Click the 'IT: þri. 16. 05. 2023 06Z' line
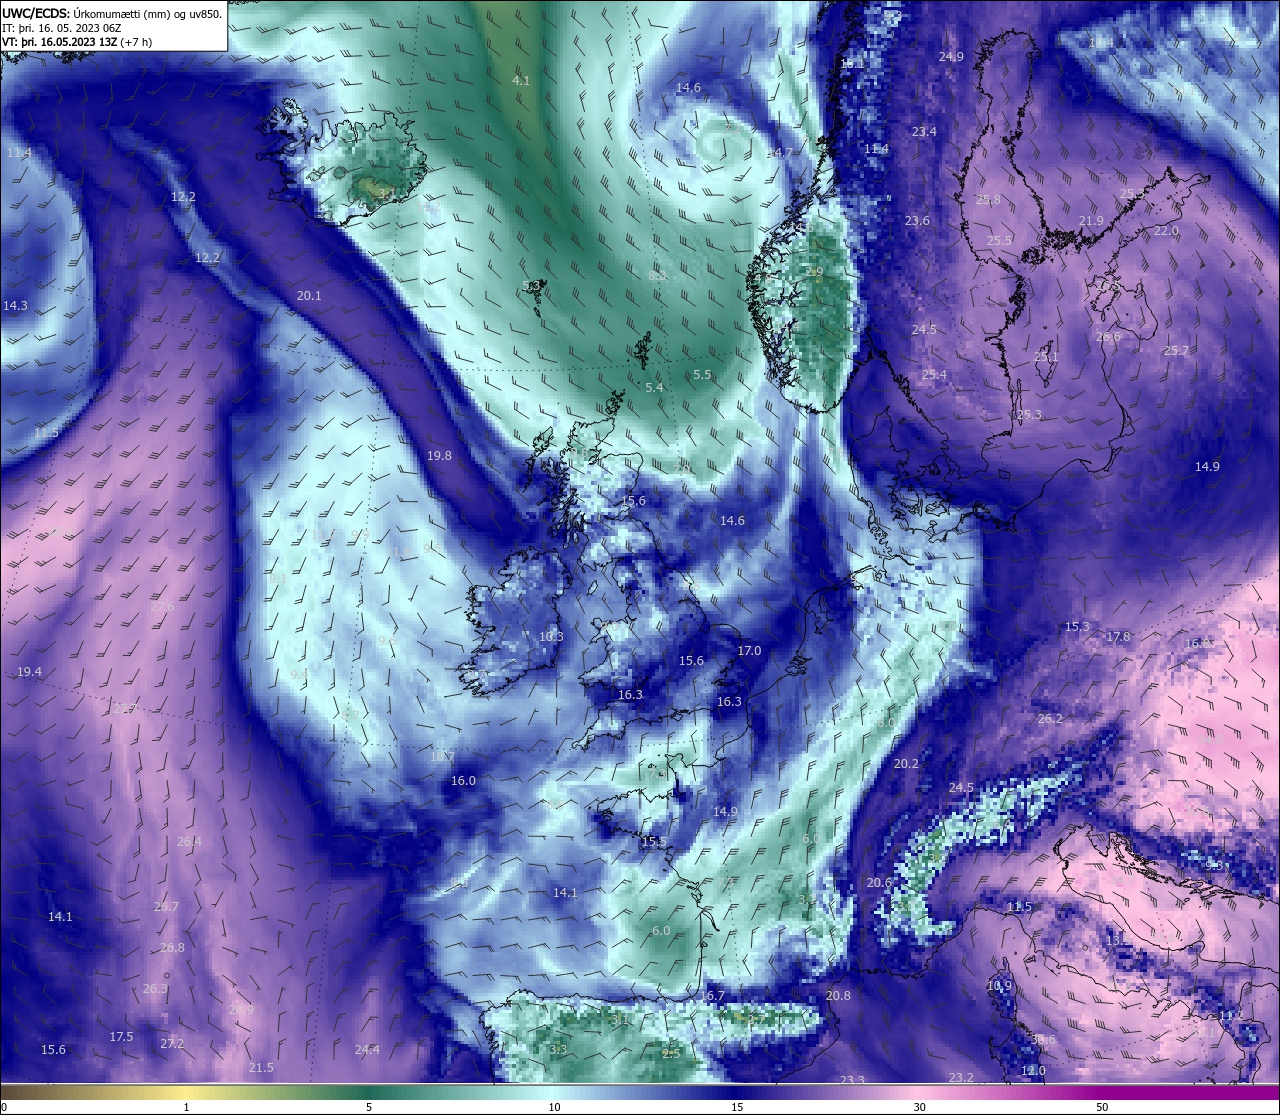The image size is (1280, 1115). (x=62, y=28)
